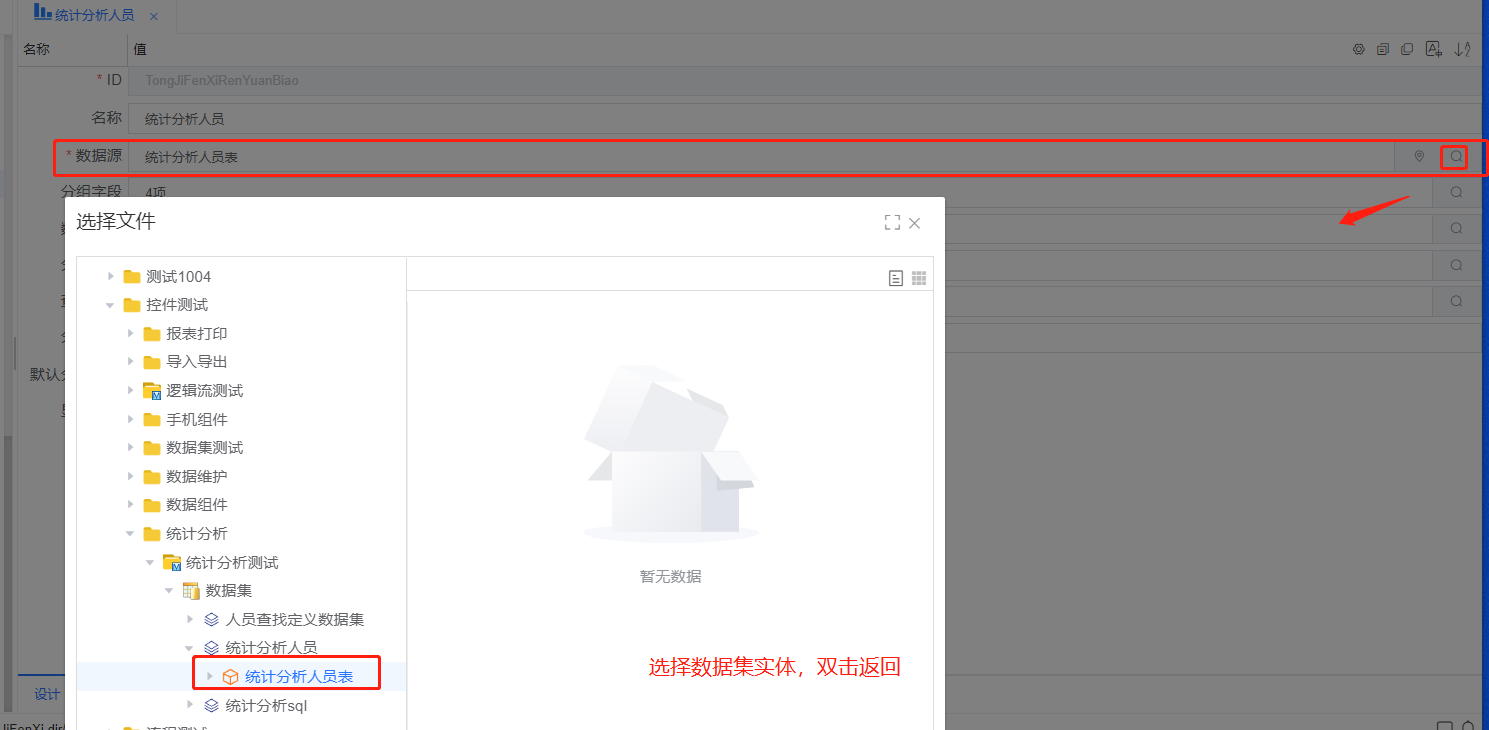Click the location pin icon in 数据源 row
This screenshot has height=730, width=1489.
(x=1418, y=157)
